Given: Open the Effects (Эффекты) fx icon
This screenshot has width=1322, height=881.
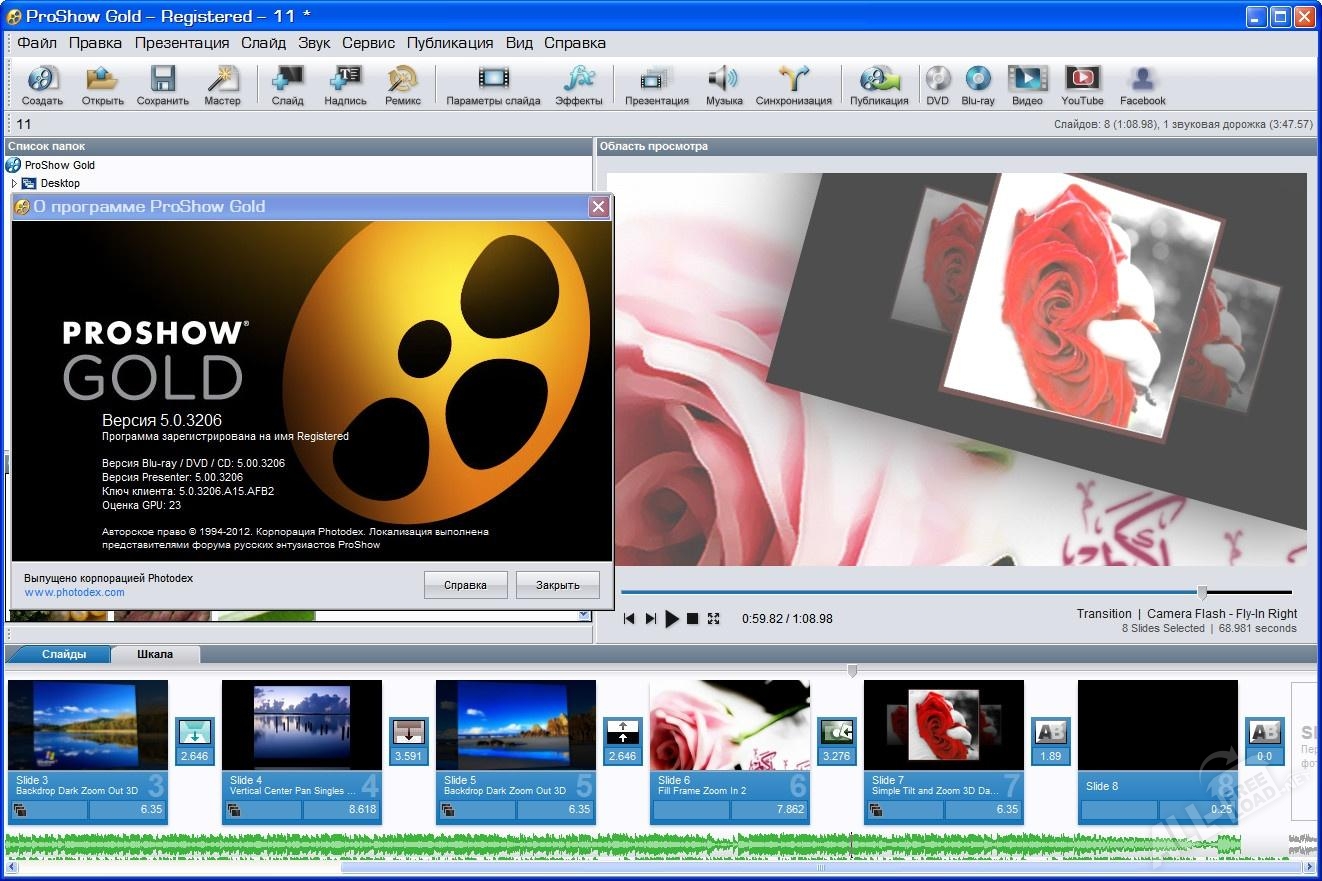Looking at the screenshot, I should click(579, 81).
